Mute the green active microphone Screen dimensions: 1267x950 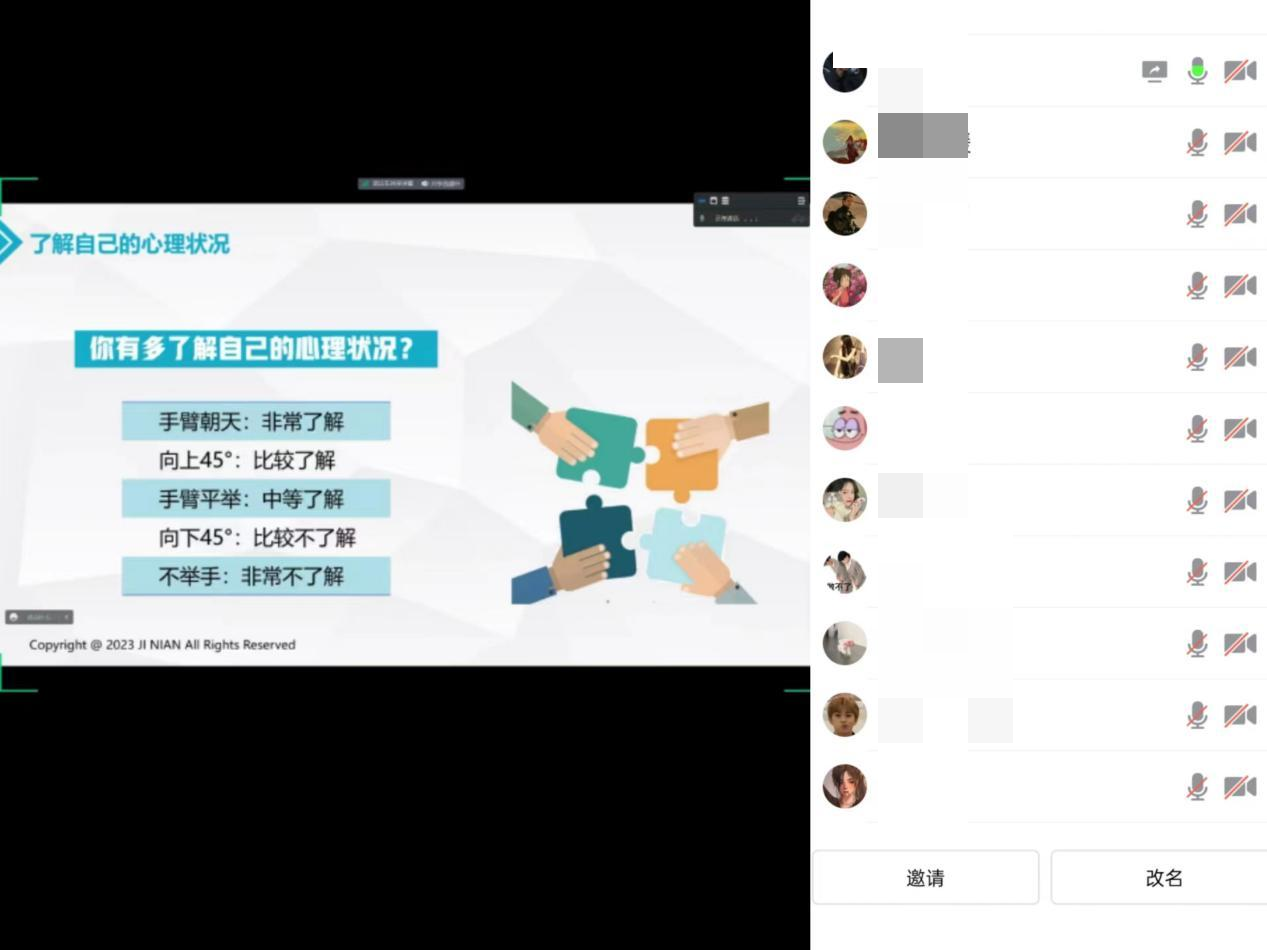point(1197,71)
